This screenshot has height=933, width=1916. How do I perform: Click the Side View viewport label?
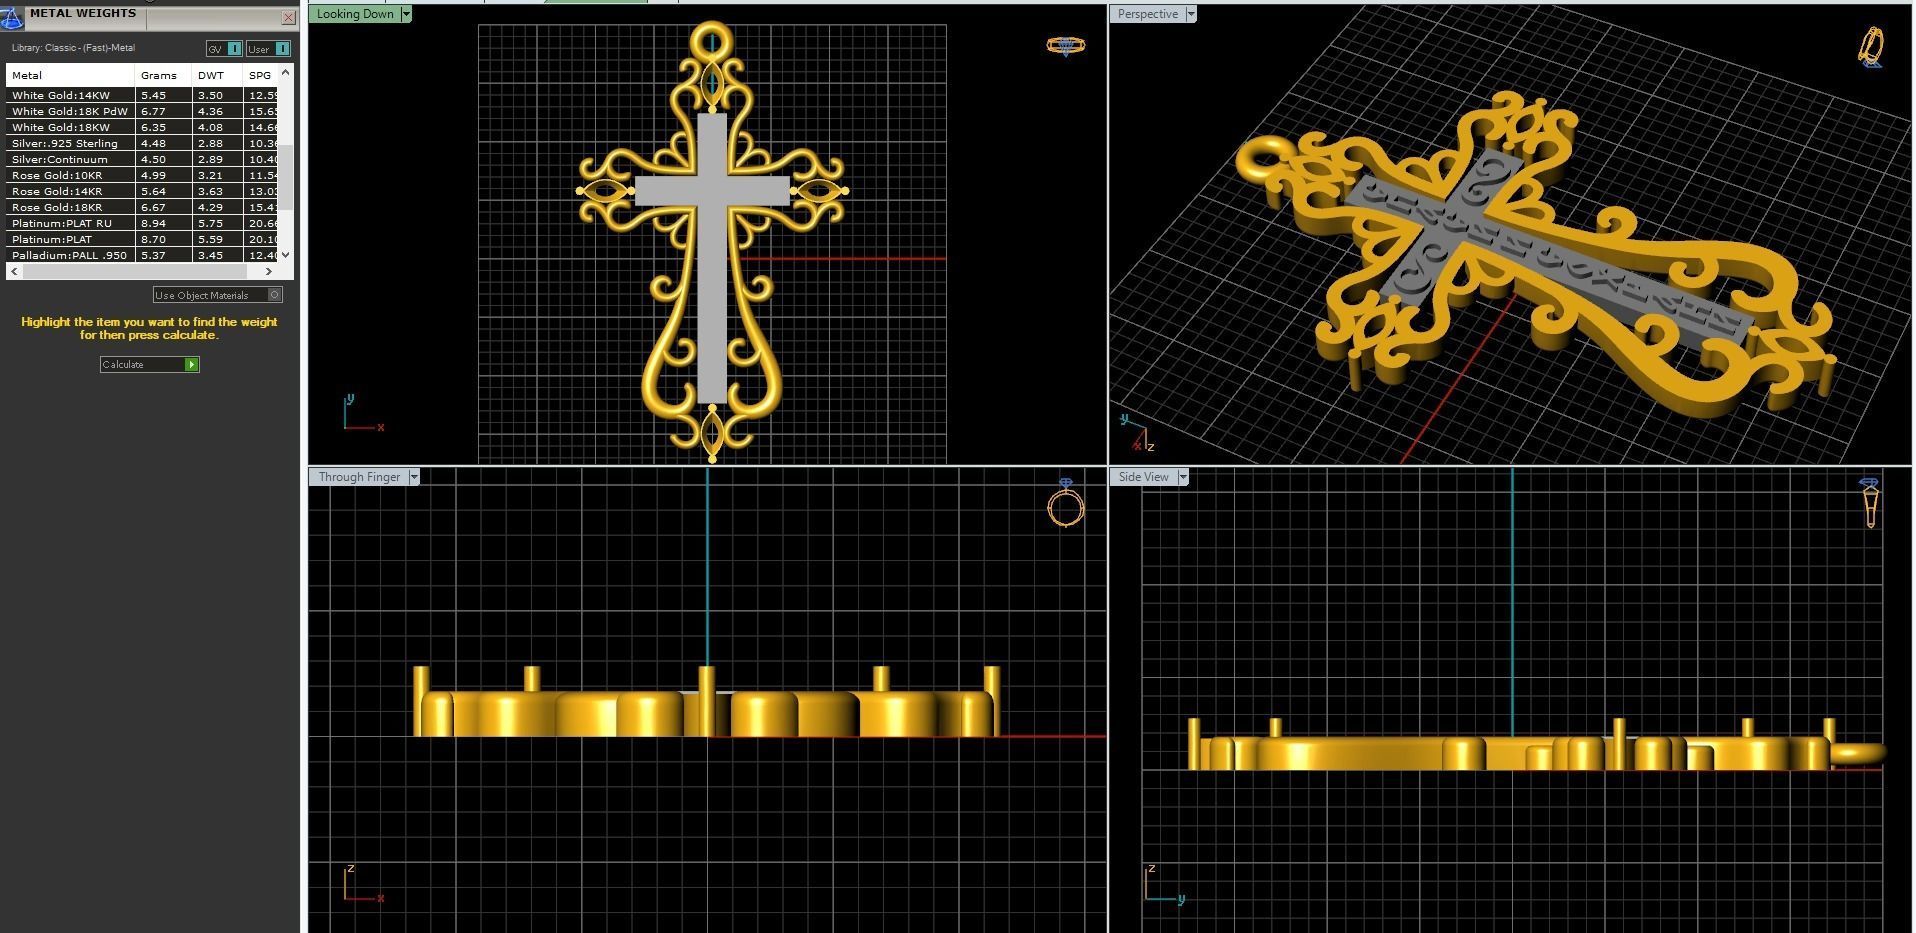click(x=1143, y=477)
